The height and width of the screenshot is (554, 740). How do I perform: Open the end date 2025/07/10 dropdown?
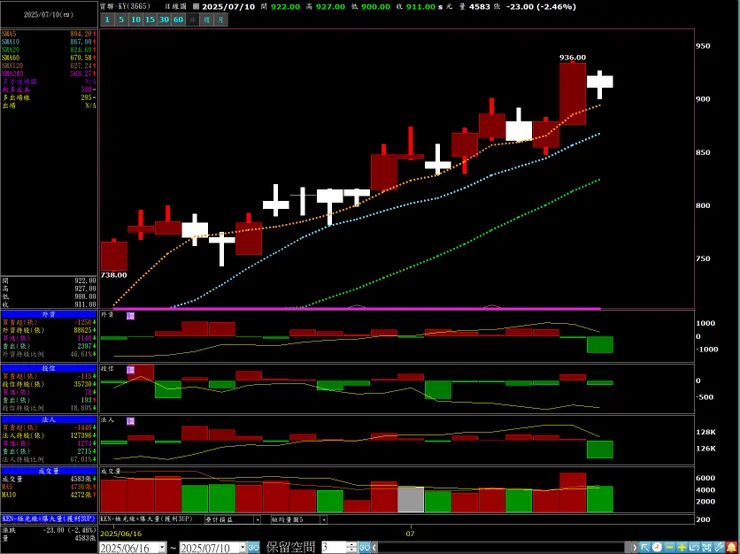tap(243, 547)
